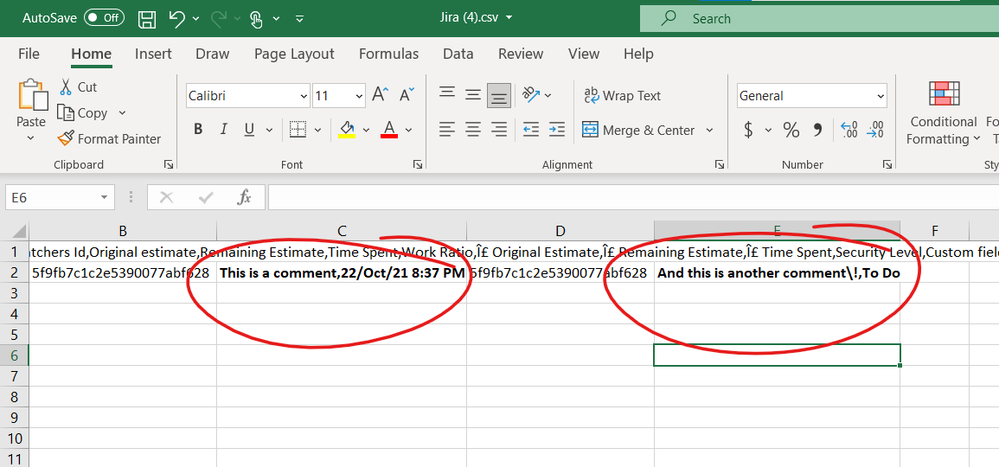The height and width of the screenshot is (467, 999).
Task: Click the Touch/Mouse Mode icon
Action: tap(256, 19)
